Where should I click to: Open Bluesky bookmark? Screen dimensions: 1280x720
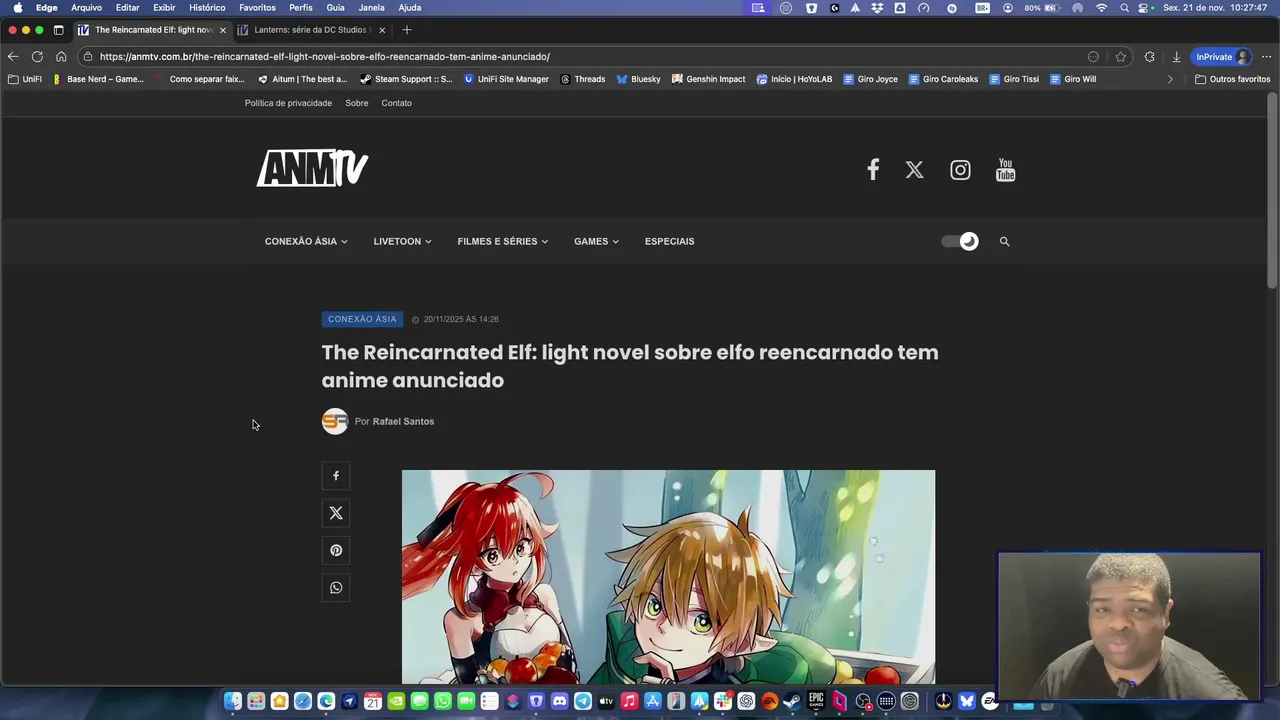(638, 79)
